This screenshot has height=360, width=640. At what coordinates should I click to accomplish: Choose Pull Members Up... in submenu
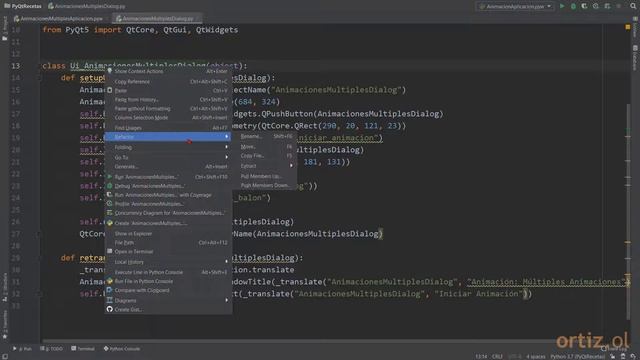[265, 176]
